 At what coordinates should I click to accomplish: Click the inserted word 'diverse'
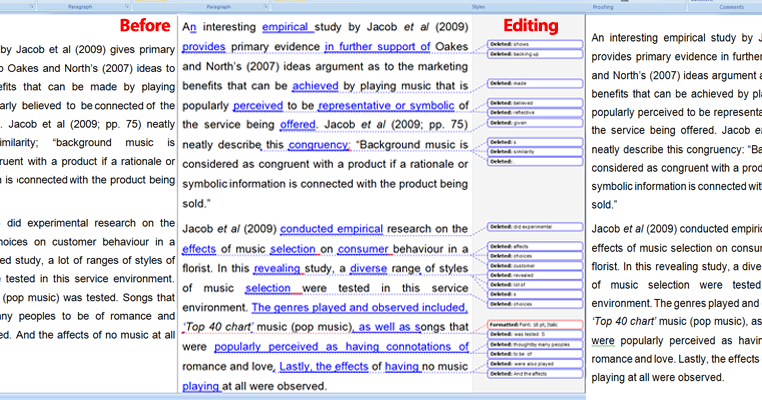coord(368,268)
